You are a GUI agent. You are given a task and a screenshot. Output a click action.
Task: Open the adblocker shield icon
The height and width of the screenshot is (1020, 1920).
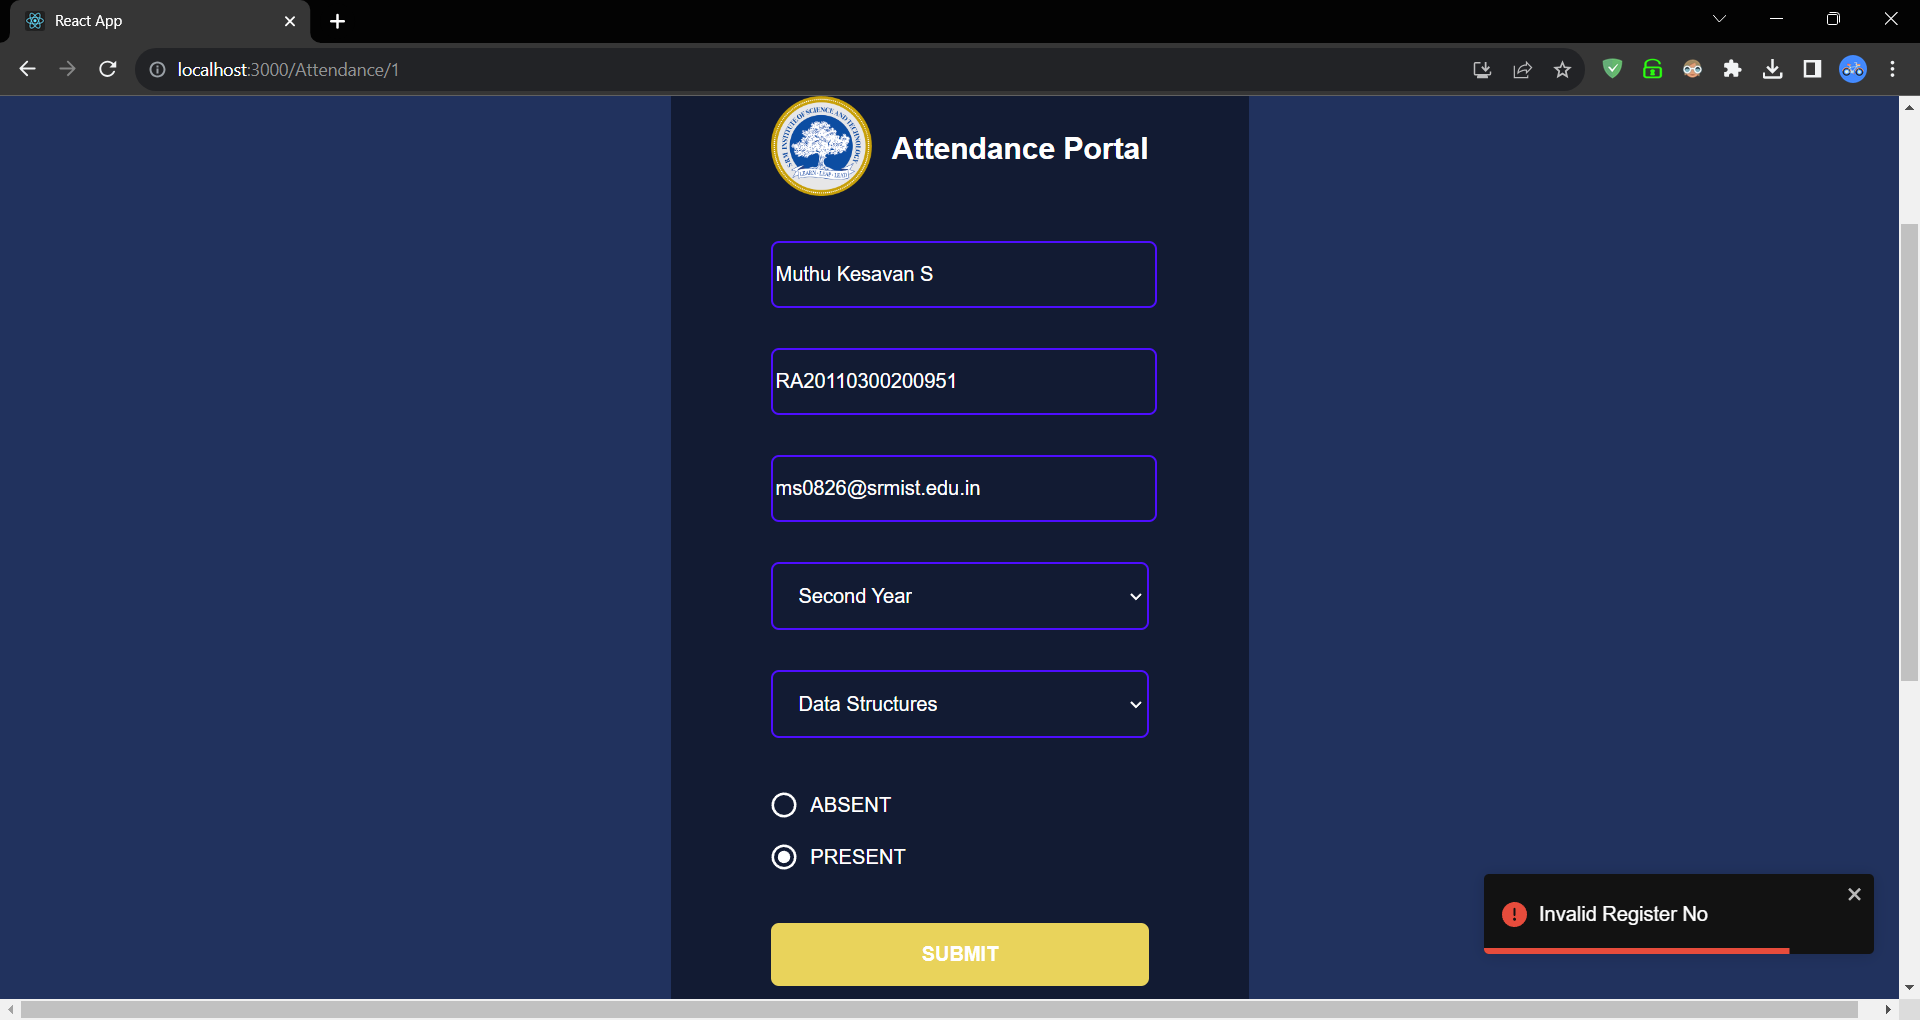(x=1612, y=69)
